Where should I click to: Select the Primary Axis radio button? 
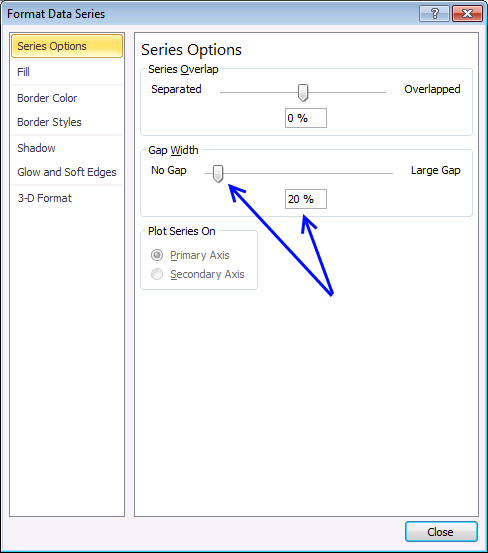(x=157, y=255)
